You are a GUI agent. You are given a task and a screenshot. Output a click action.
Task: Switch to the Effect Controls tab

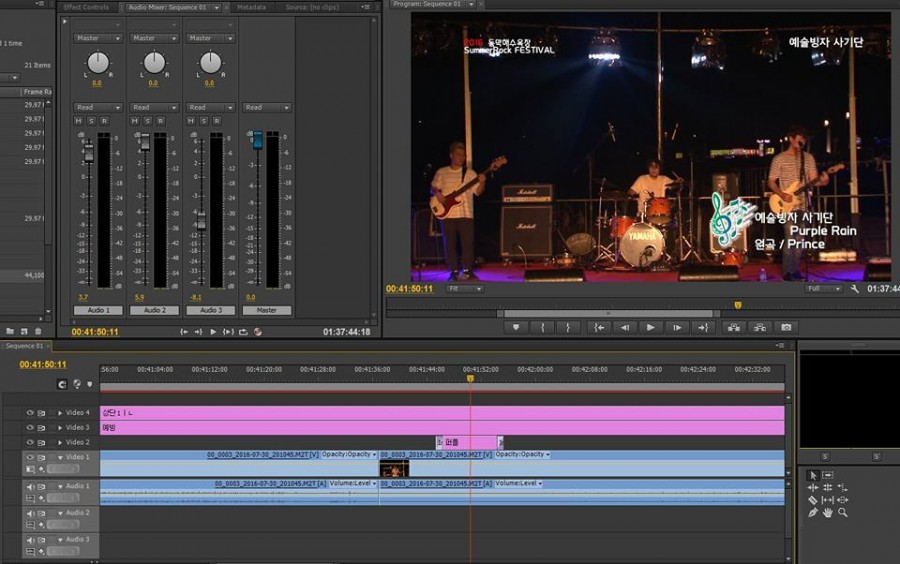[x=86, y=7]
